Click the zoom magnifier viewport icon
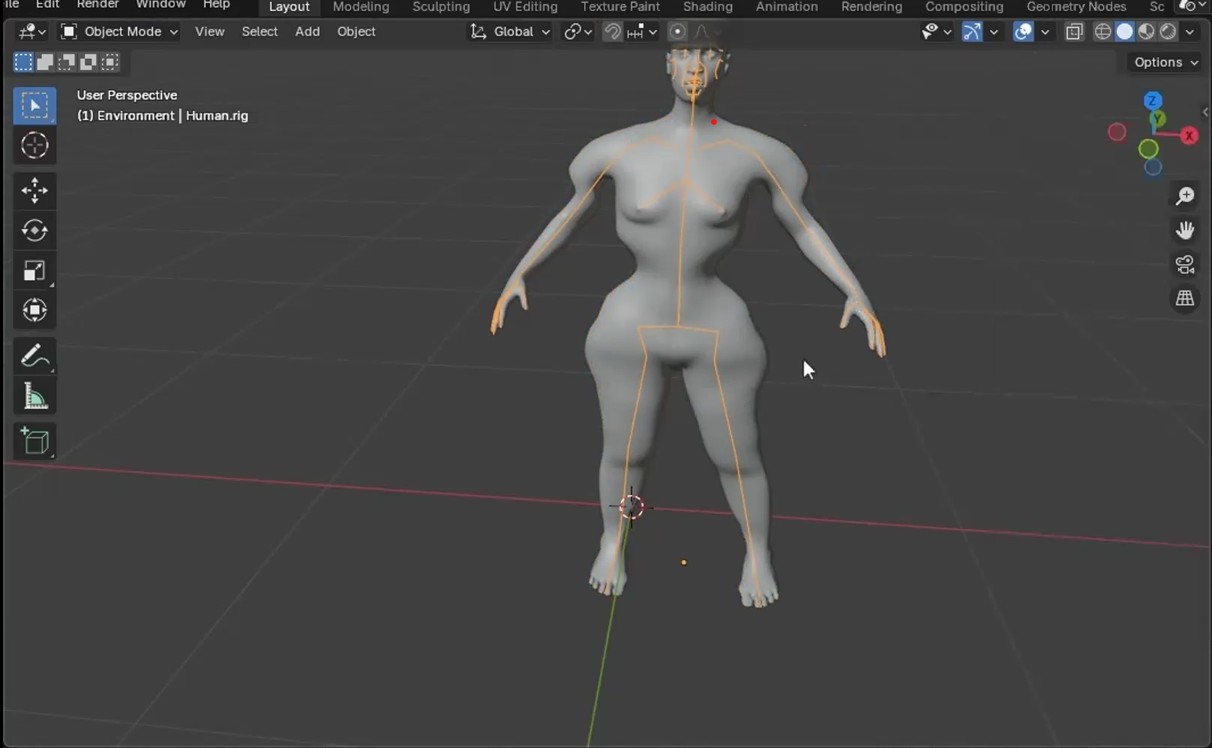 (x=1185, y=196)
